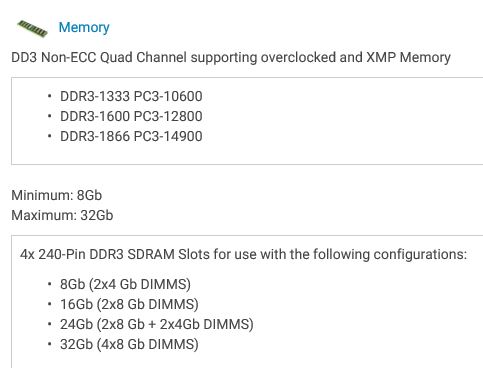Screen dimensions: 483x368
Task: Click the 240-Pin DDR3 SDRAM Slots heading
Action: click(x=243, y=254)
